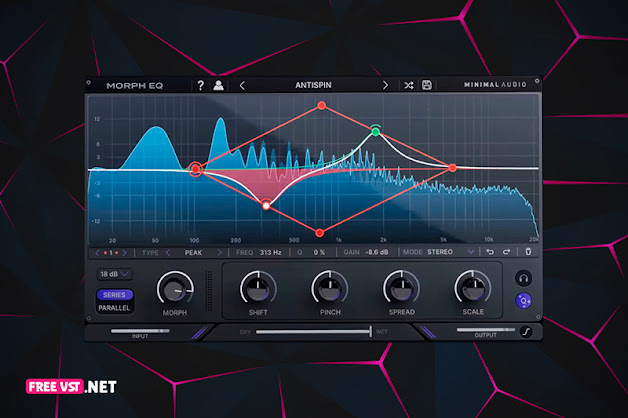
Task: Select the right red node near 5k
Action: pos(453,168)
